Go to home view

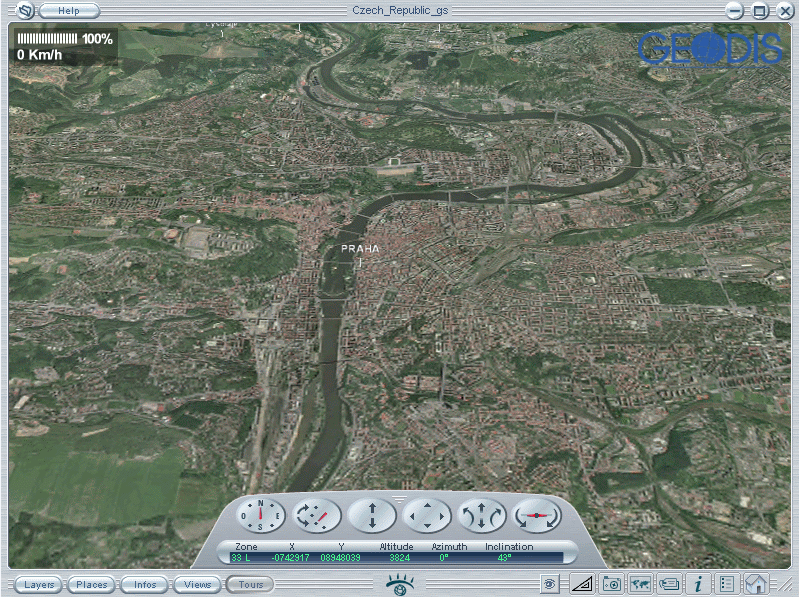756,584
